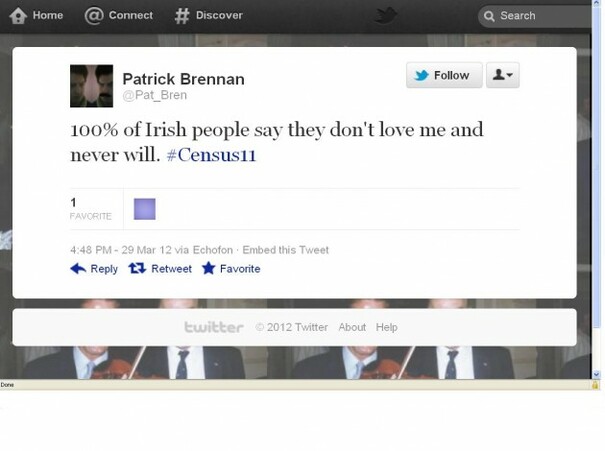The height and width of the screenshot is (451, 605).
Task: Open the #Census11 hashtag link
Action: click(x=211, y=155)
